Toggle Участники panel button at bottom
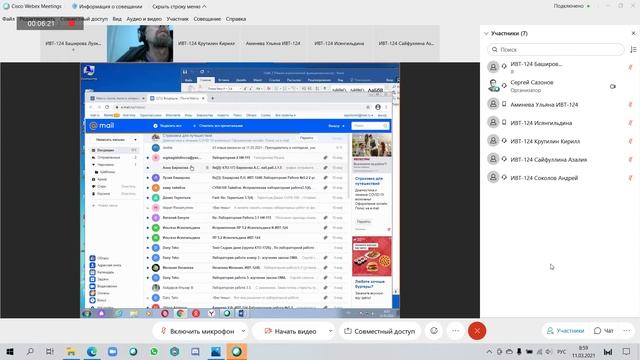Screen dimensions: 640x360 [565, 331]
